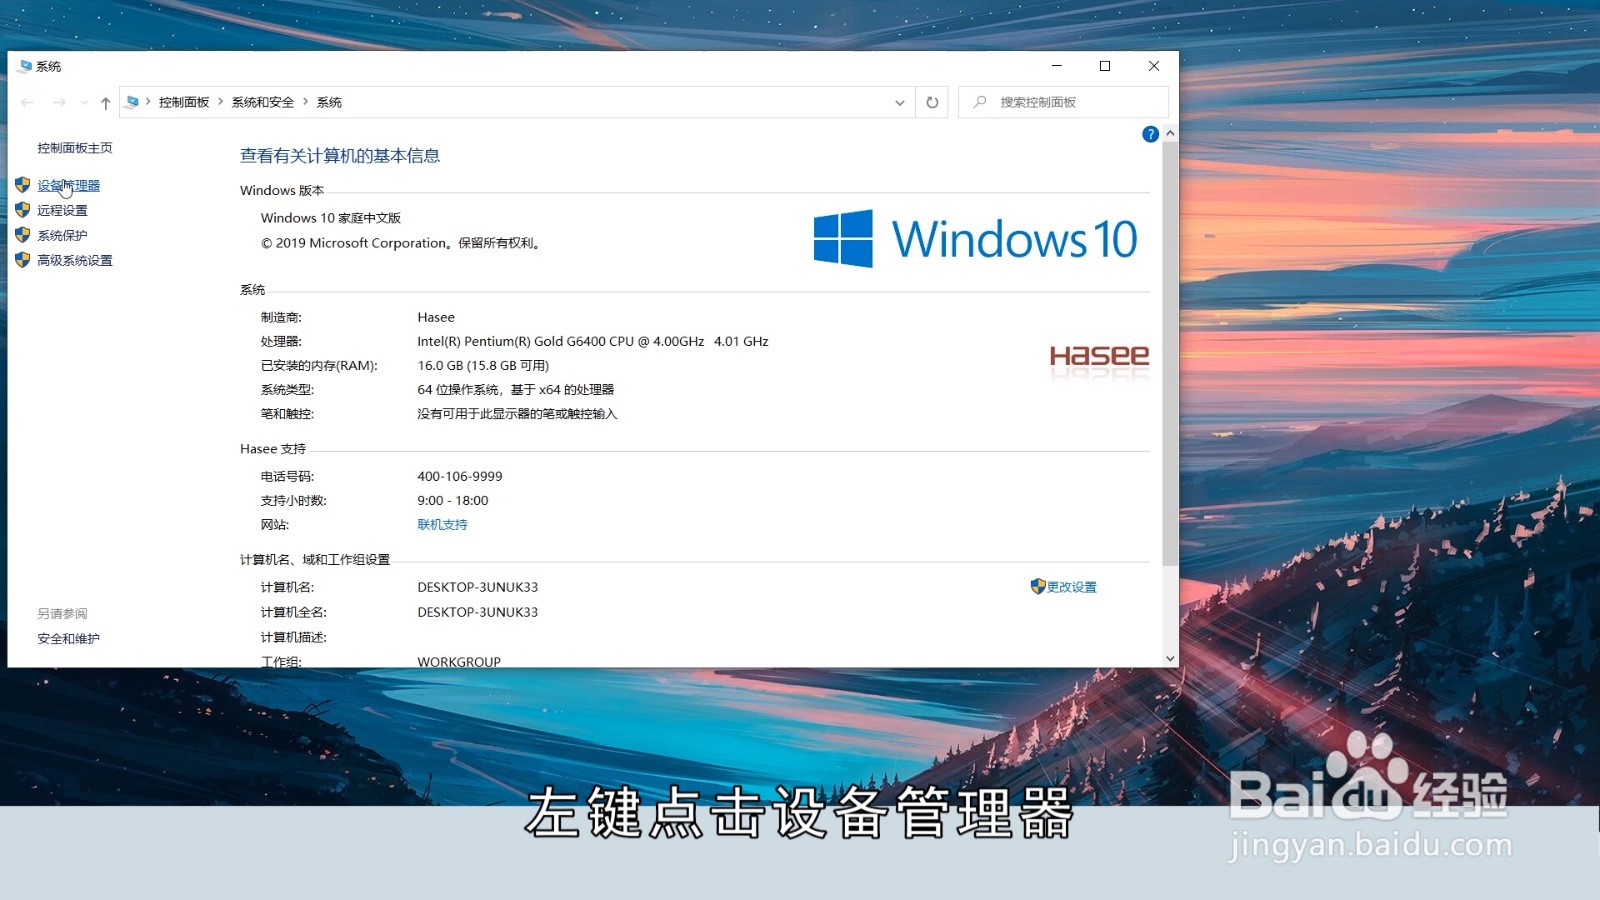This screenshot has width=1600, height=900.
Task: Click the refresh icon beside the address bar
Action: pos(930,101)
